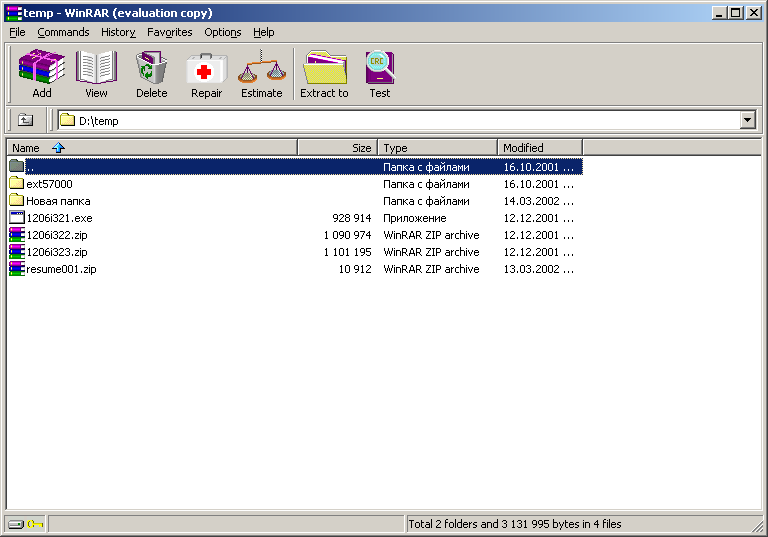Viewport: 768px width, 537px height.
Task: Click the Новая папка folder name
Action: tap(58, 201)
